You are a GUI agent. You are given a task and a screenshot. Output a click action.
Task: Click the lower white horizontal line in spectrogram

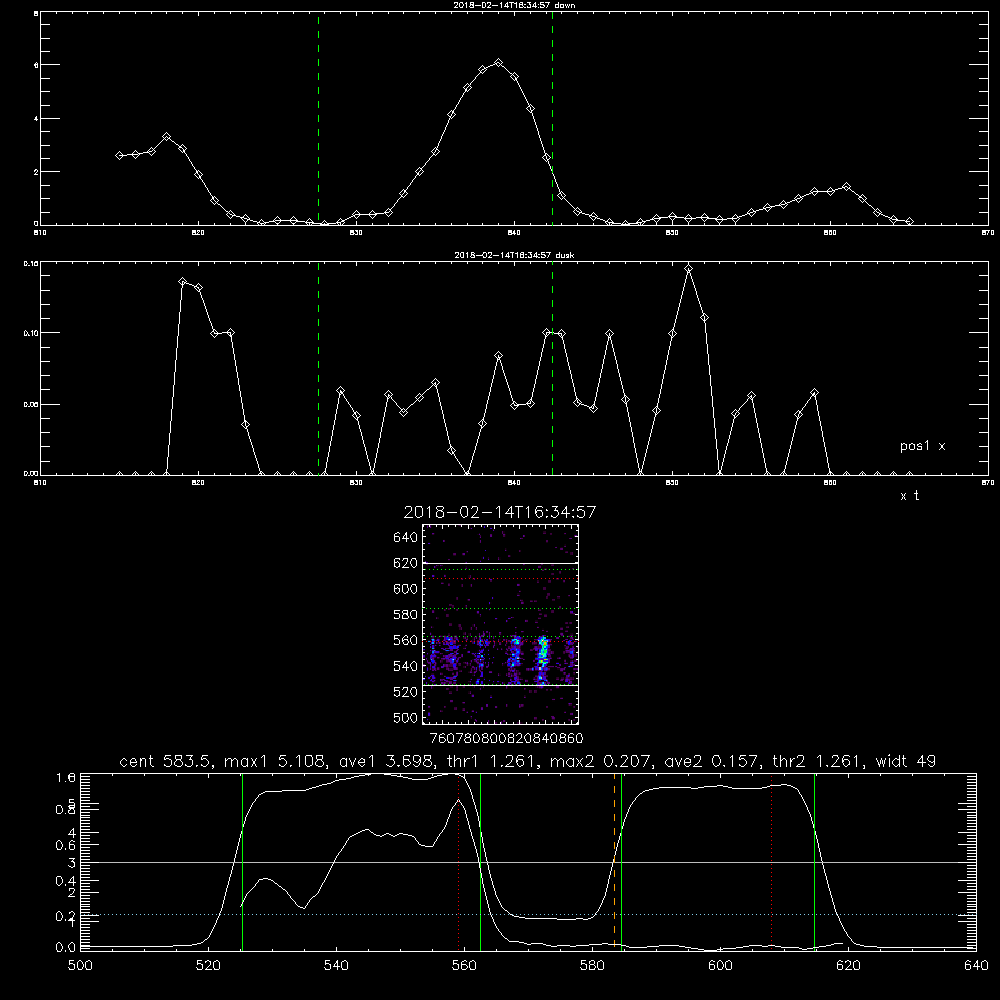500,685
